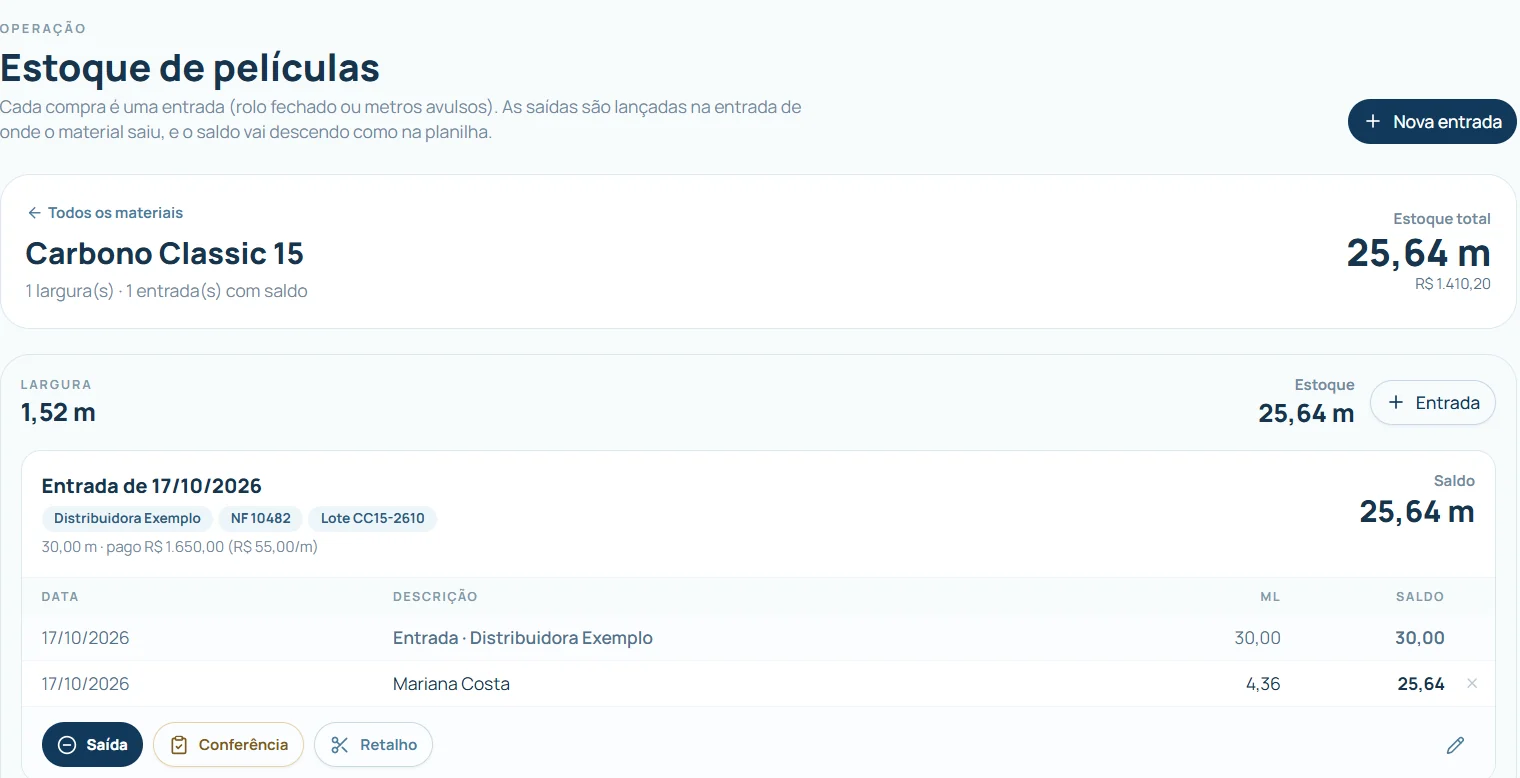Click the Estoque total value 25,64 m
1520x778 pixels.
(x=1418, y=253)
